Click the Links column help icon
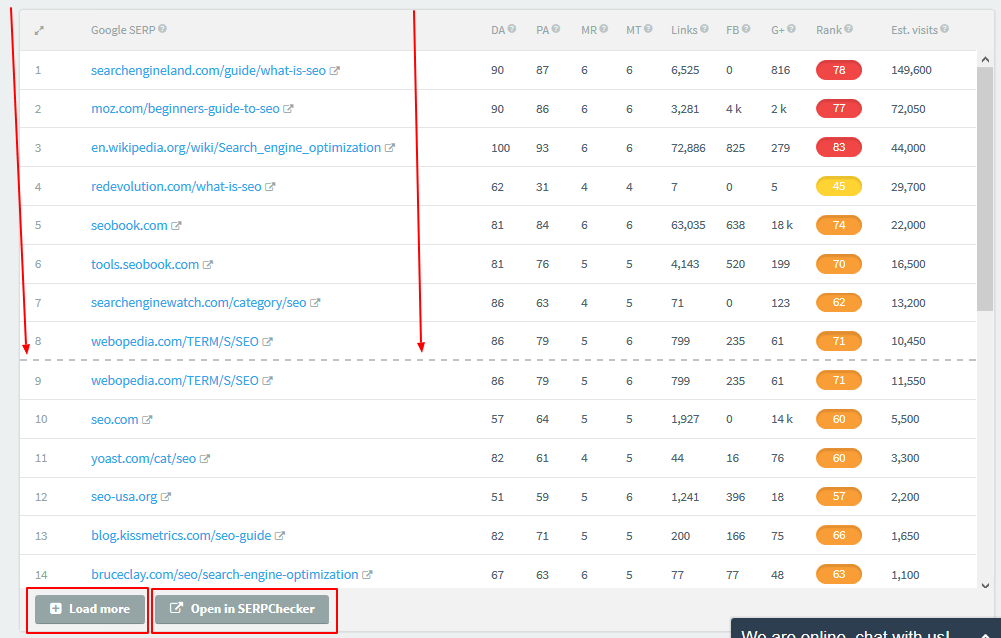The height and width of the screenshot is (638, 1001). (704, 29)
